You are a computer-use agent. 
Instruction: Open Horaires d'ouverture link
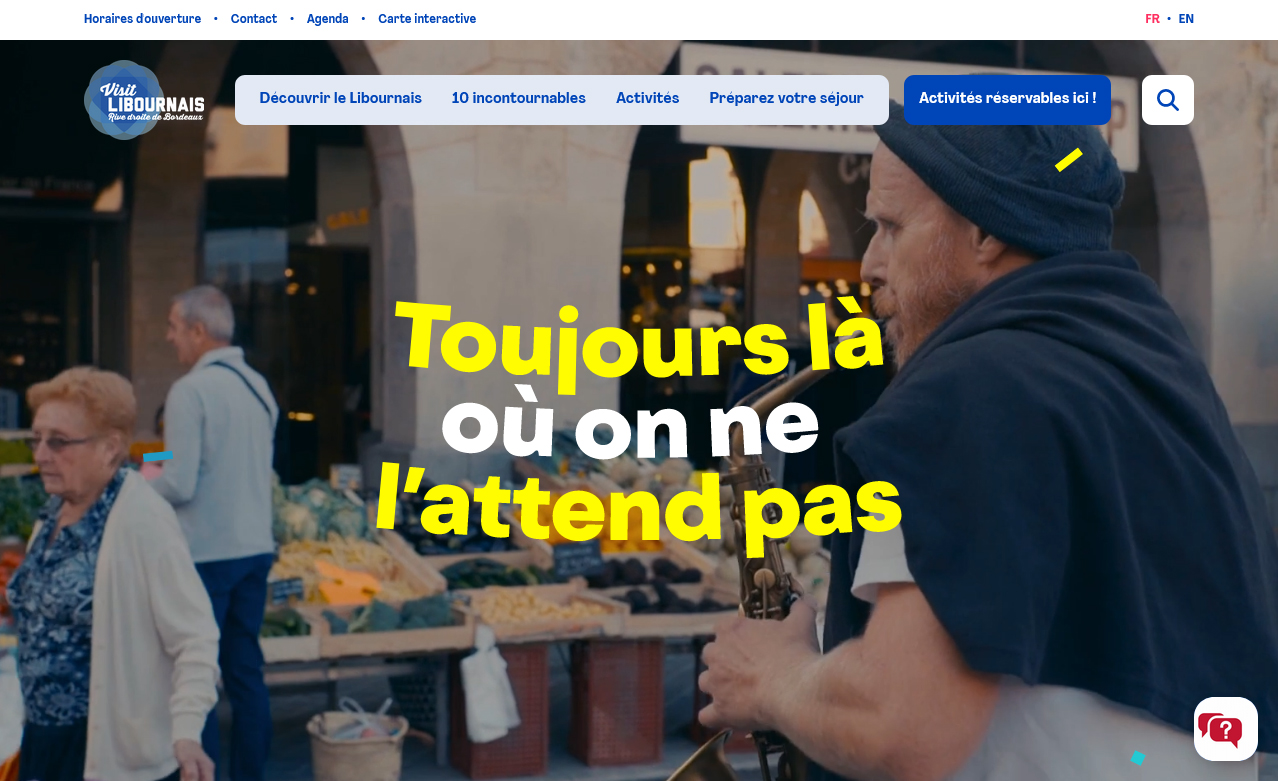142,19
